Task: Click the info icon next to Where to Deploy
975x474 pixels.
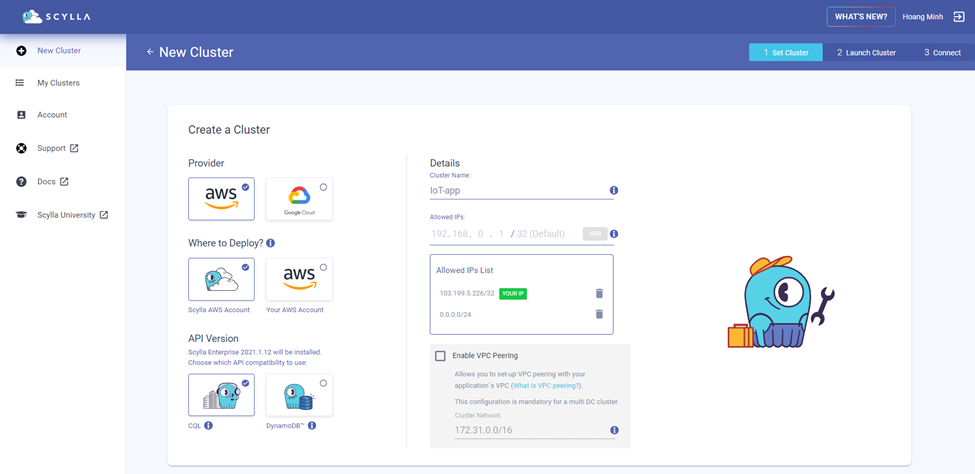Action: (x=270, y=243)
